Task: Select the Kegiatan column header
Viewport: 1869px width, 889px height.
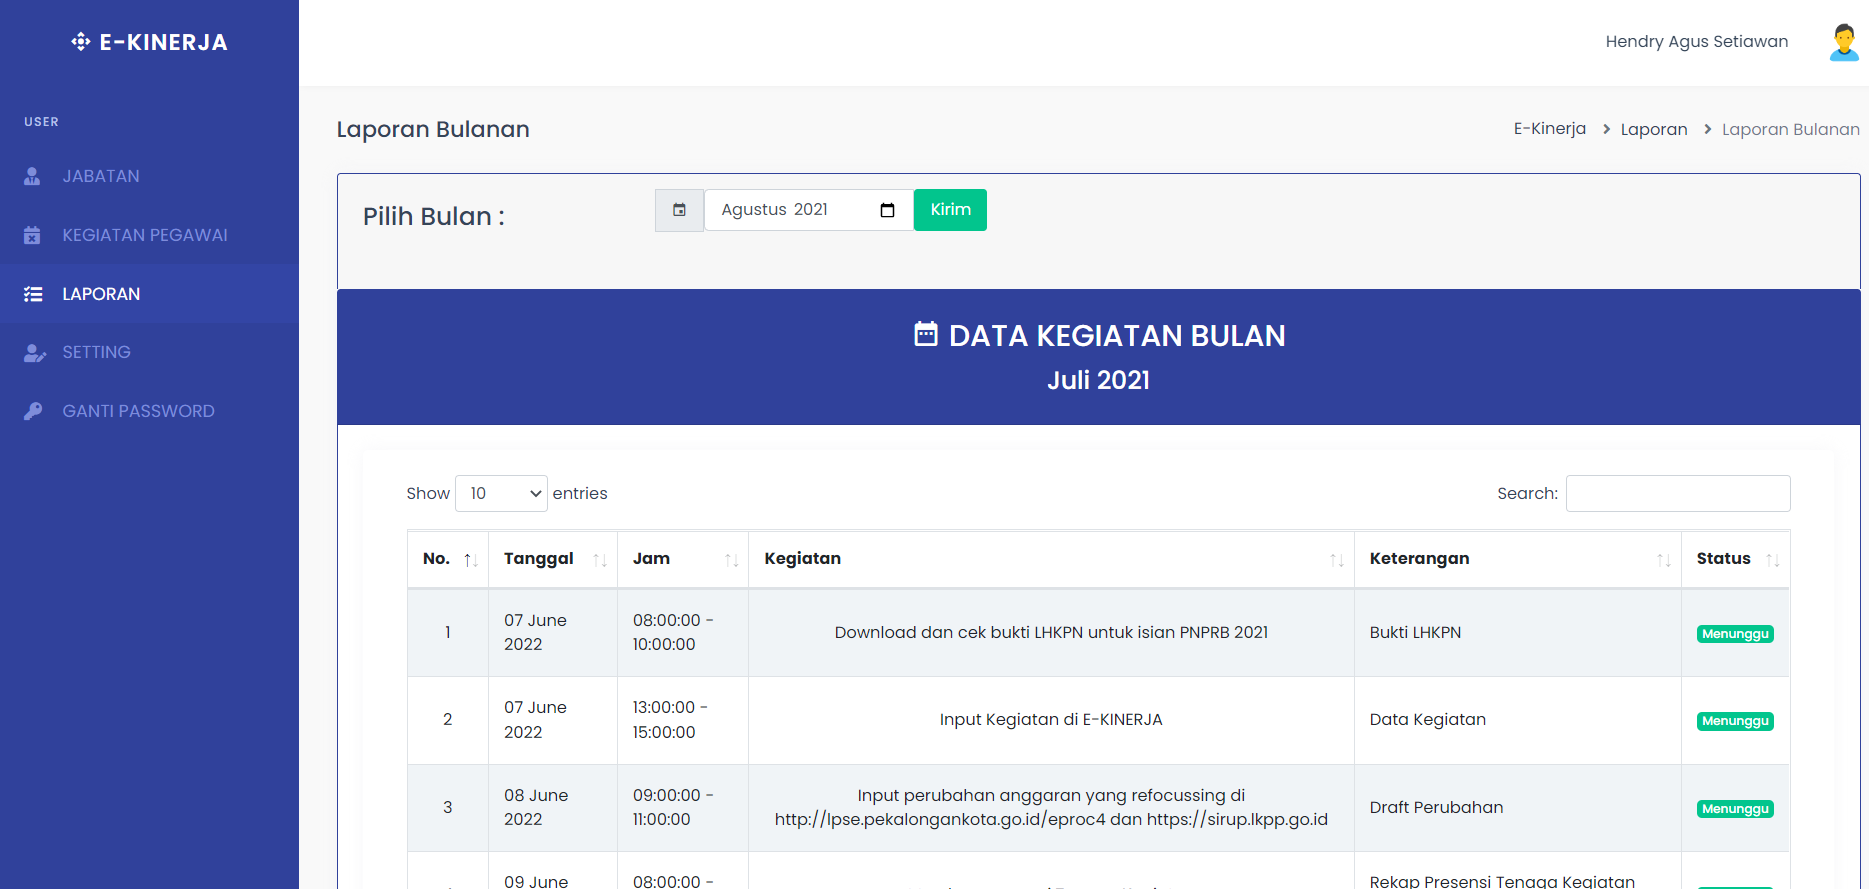Action: click(1051, 559)
